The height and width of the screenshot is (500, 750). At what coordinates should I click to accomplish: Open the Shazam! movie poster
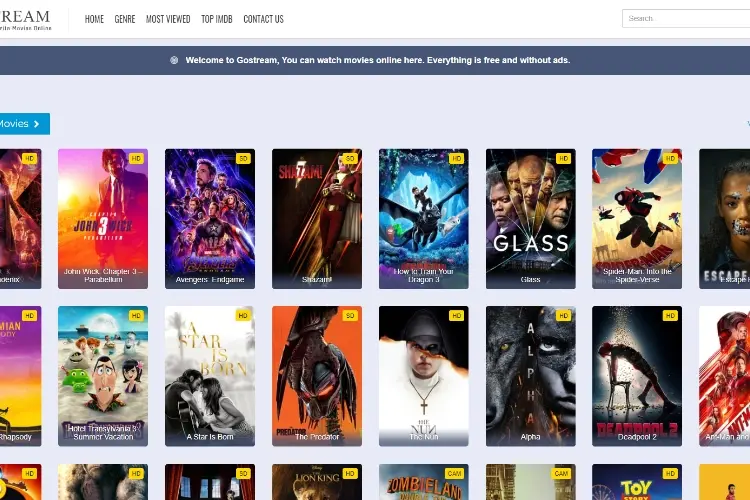[x=317, y=219]
